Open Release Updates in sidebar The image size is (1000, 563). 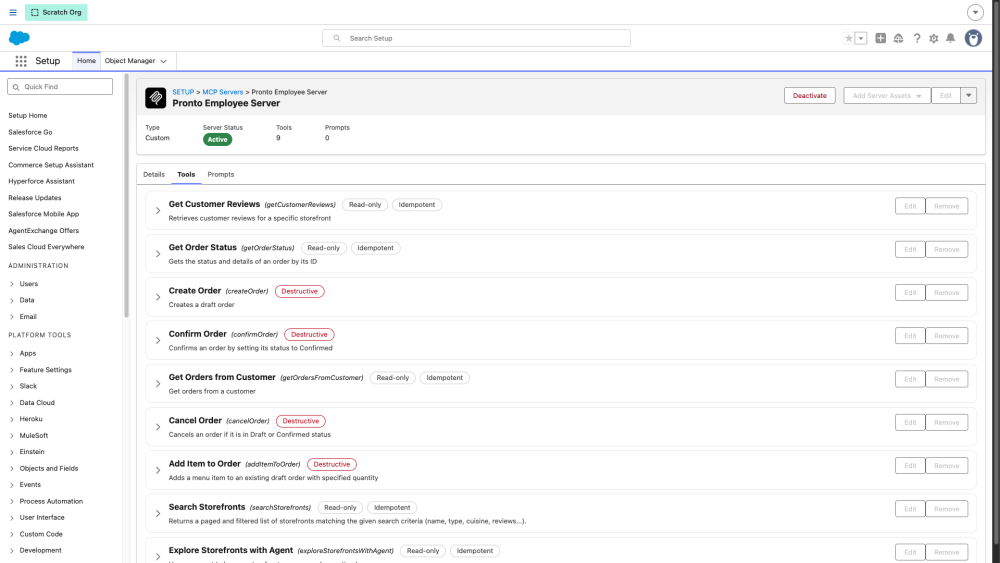tap(34, 198)
